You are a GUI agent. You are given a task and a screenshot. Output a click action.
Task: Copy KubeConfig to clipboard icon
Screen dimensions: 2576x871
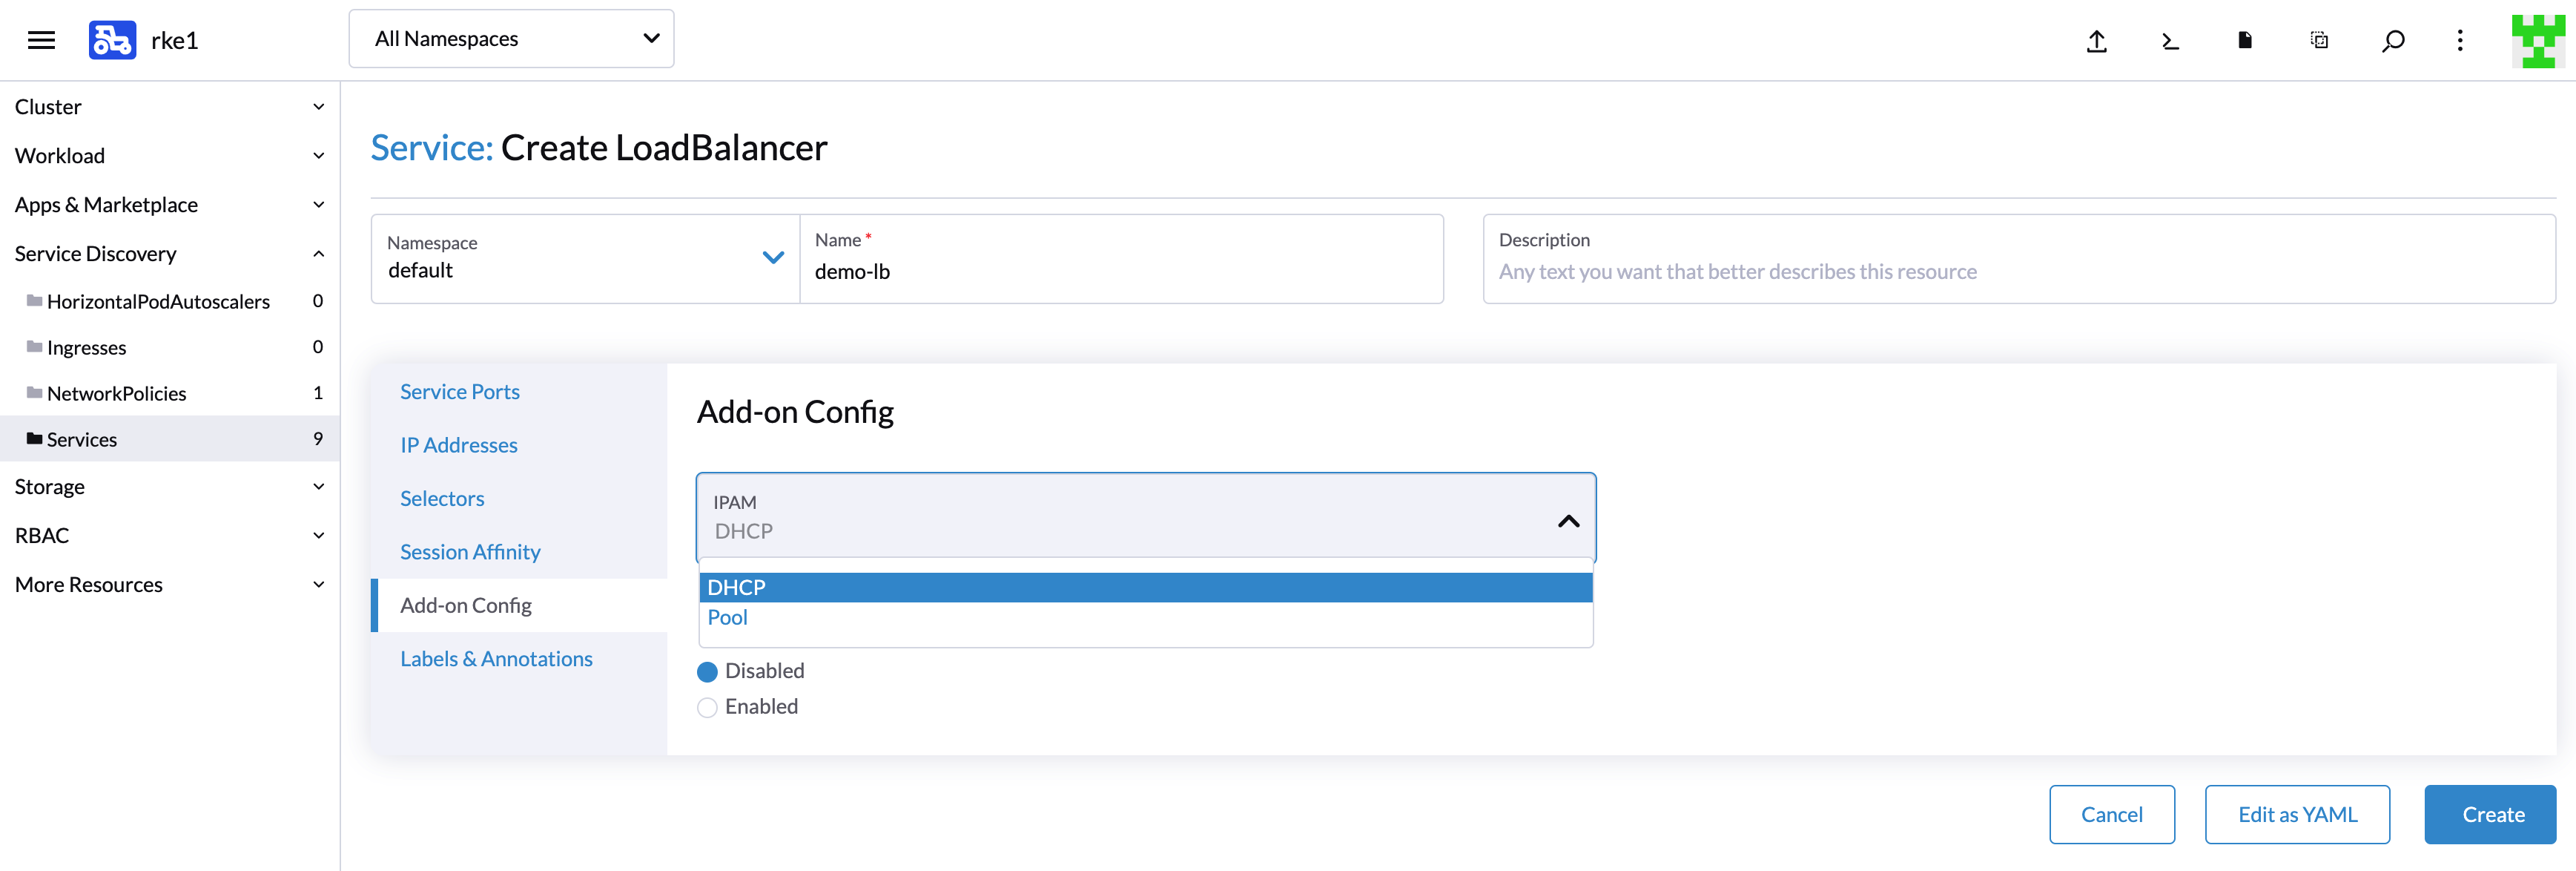click(2318, 40)
